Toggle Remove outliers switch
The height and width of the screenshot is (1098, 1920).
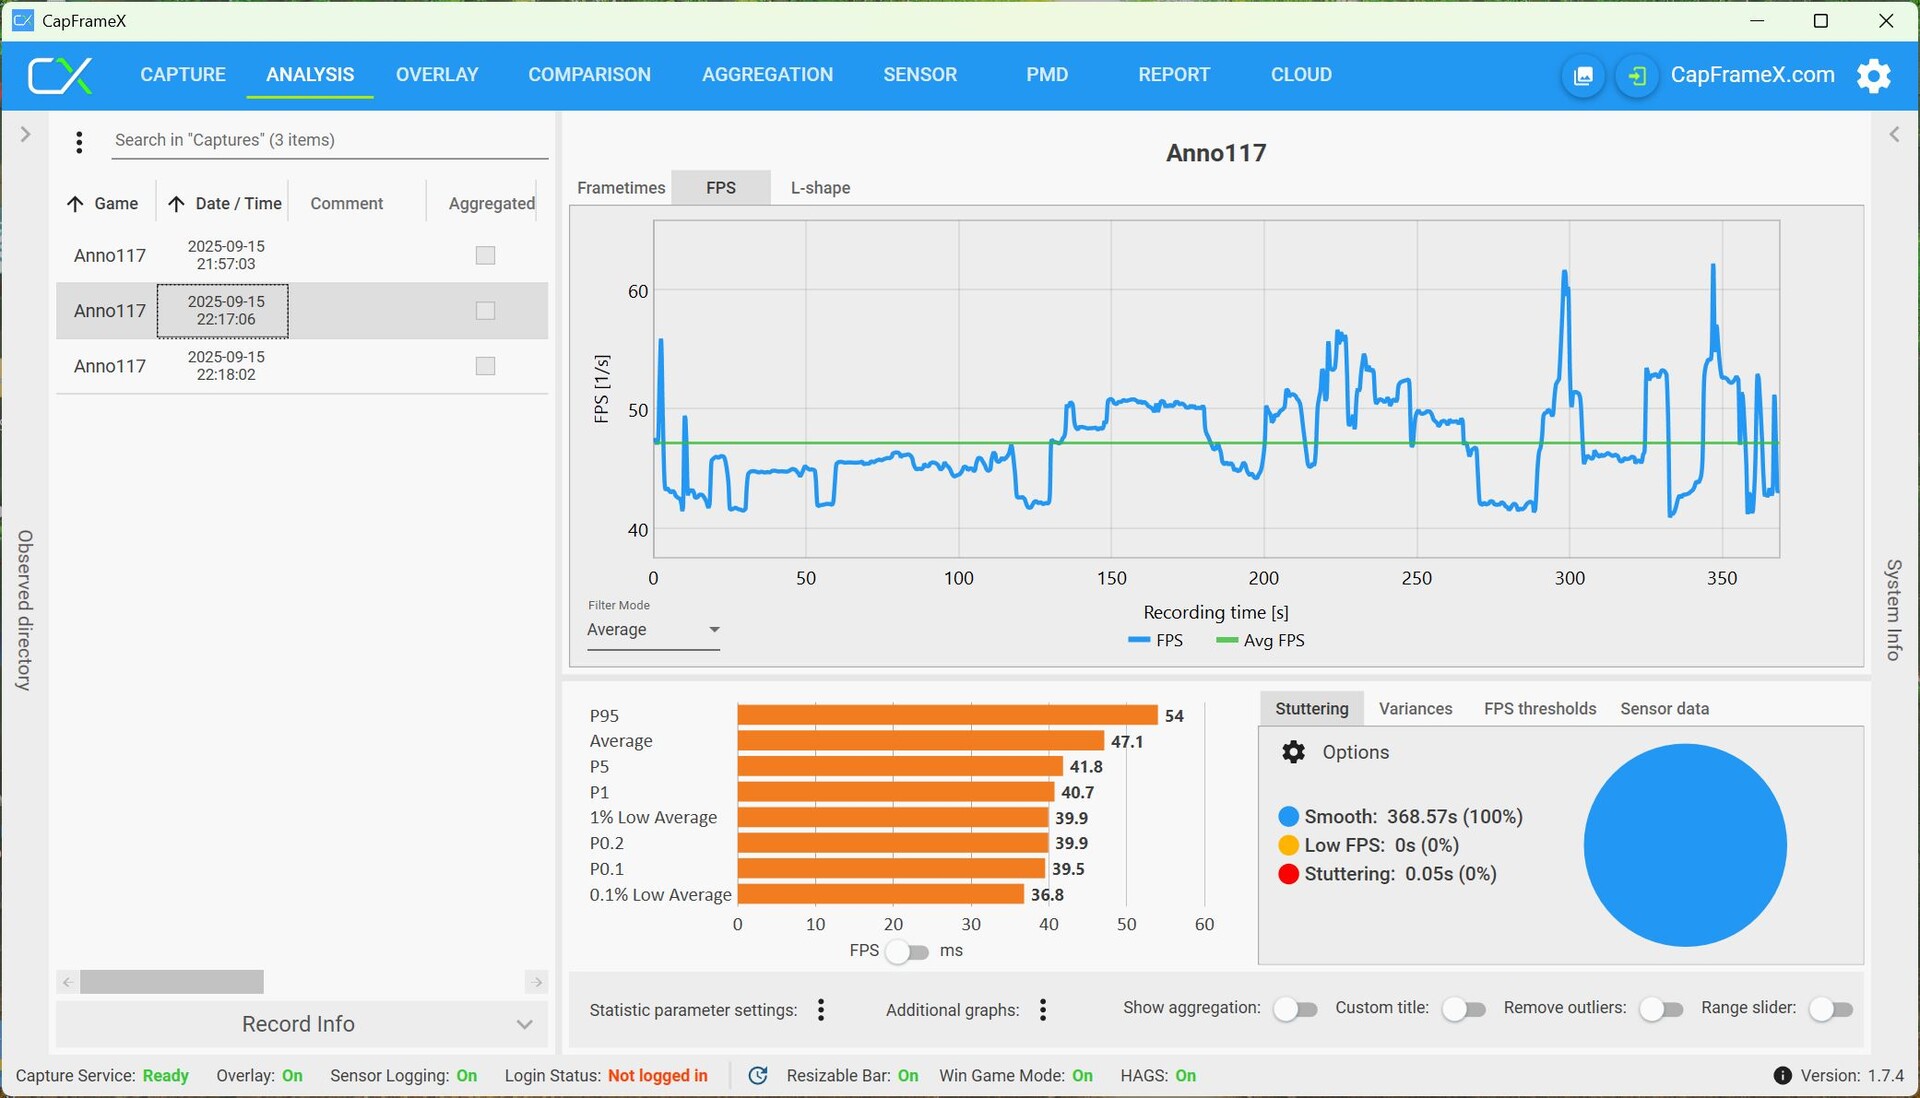point(1660,1009)
